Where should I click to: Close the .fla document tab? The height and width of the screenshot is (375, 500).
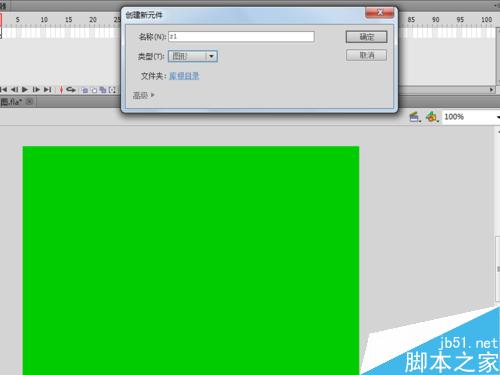coord(29,101)
